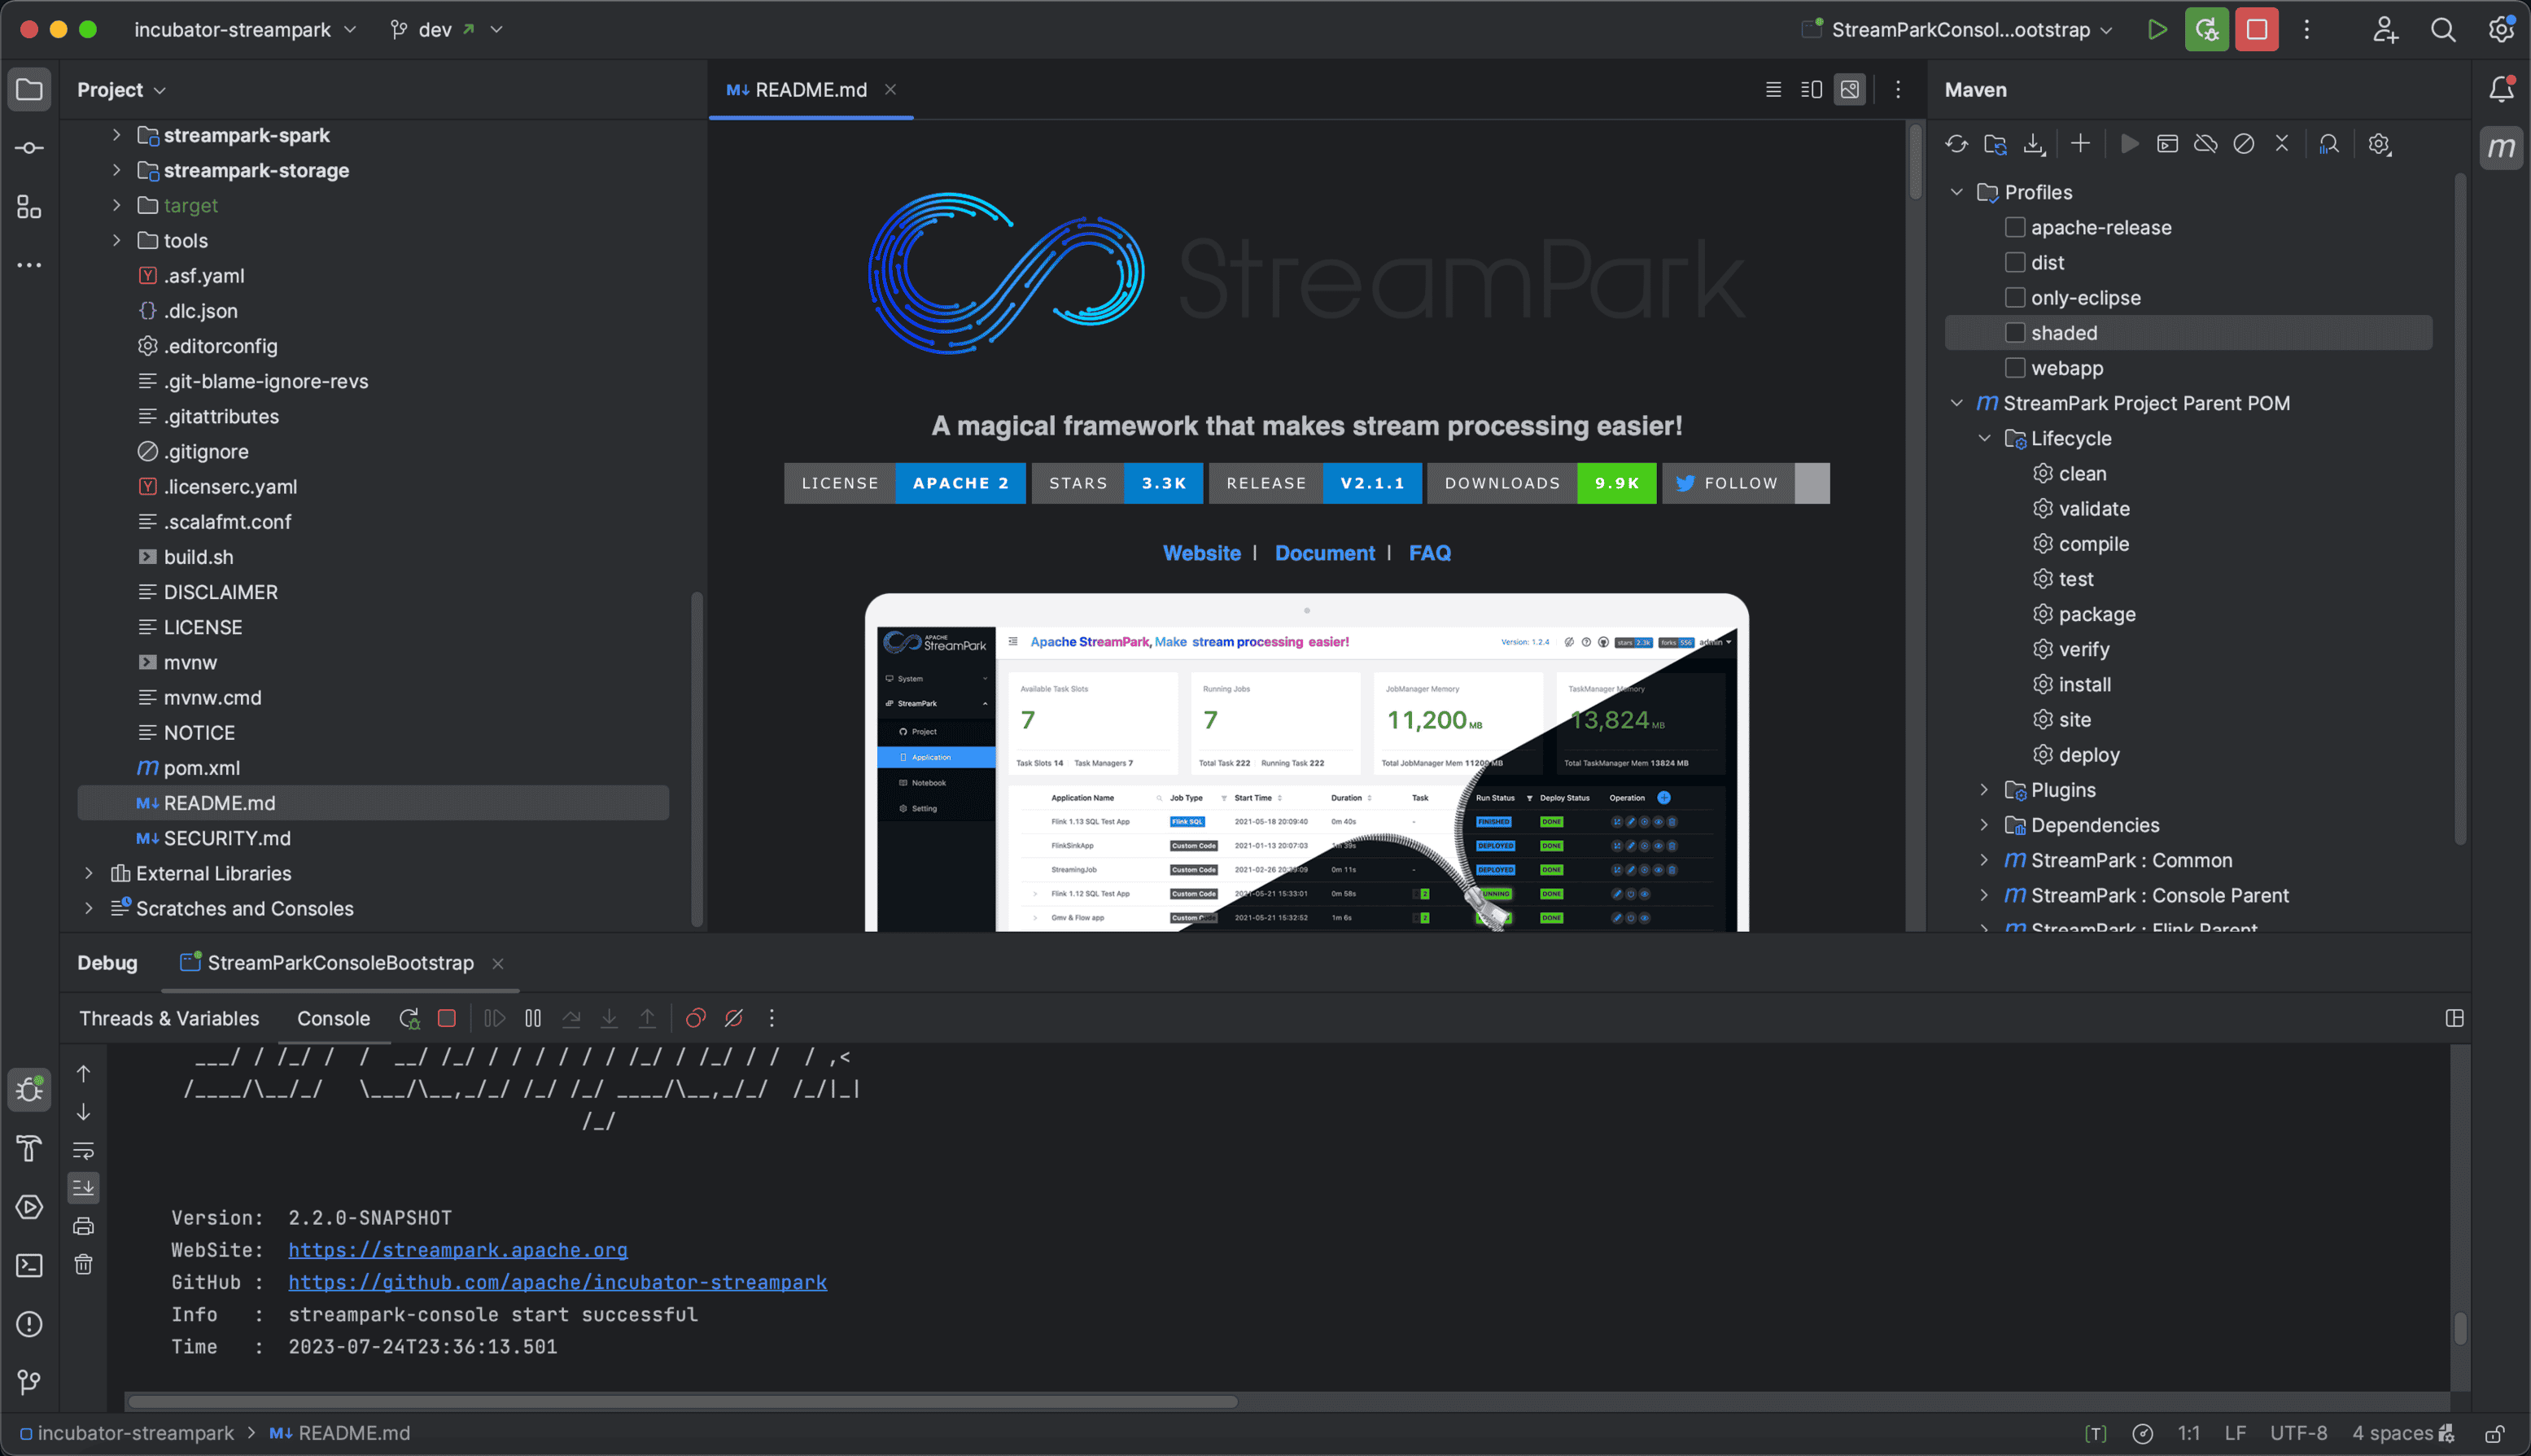Click the Stop button in debug console toolbar

[x=447, y=1018]
